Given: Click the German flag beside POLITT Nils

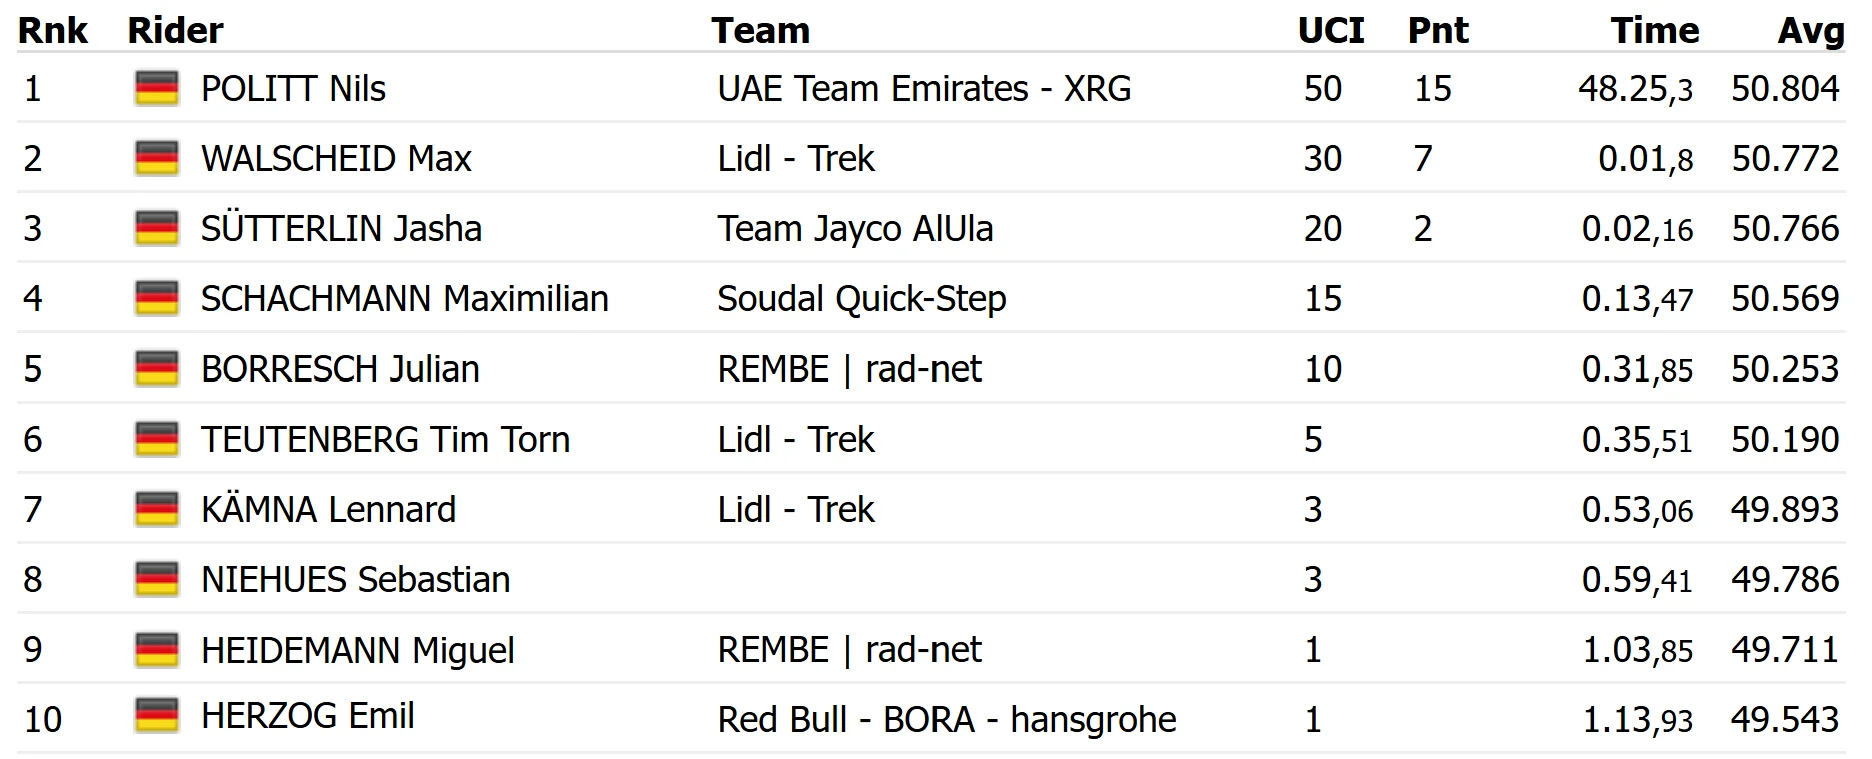Looking at the screenshot, I should [157, 88].
